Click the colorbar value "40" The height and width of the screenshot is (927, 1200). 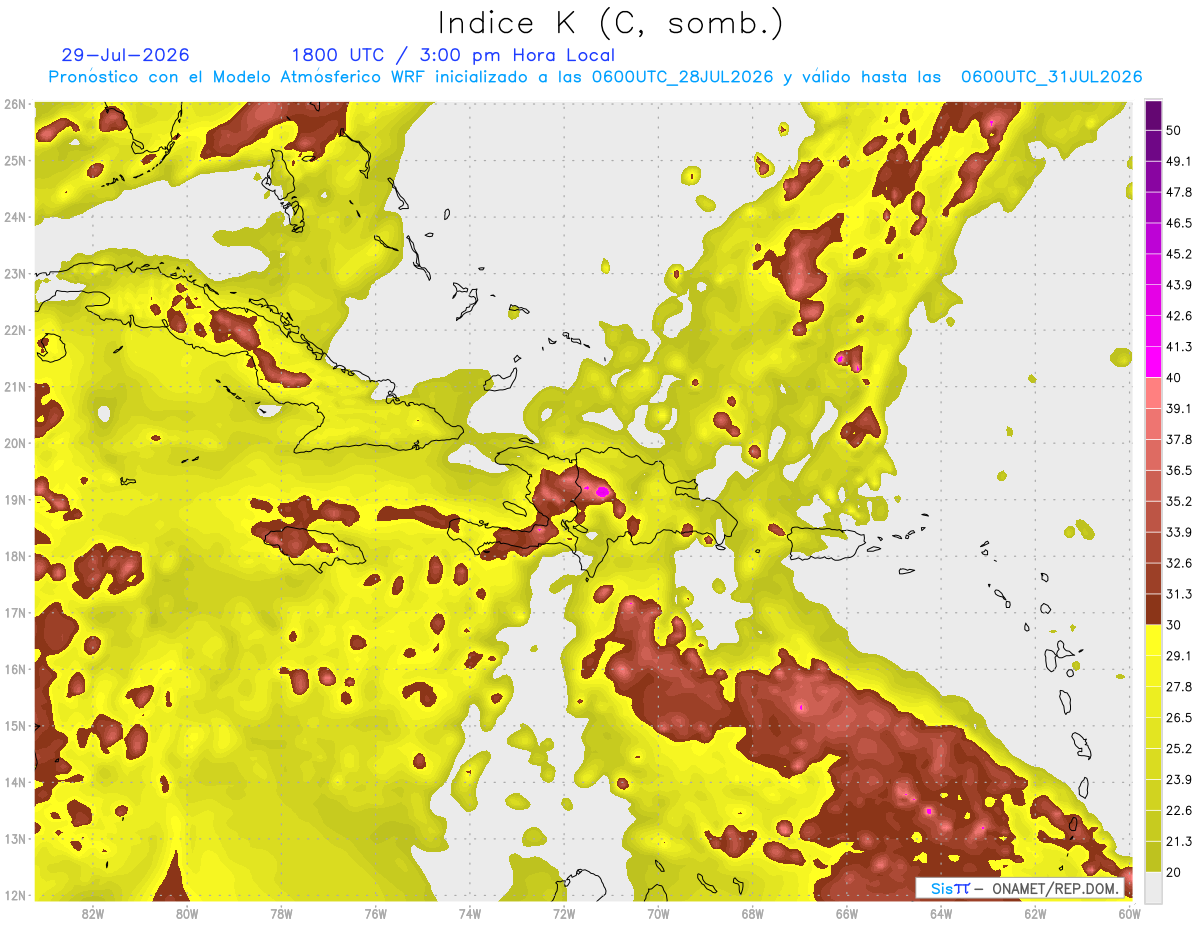coord(1175,377)
